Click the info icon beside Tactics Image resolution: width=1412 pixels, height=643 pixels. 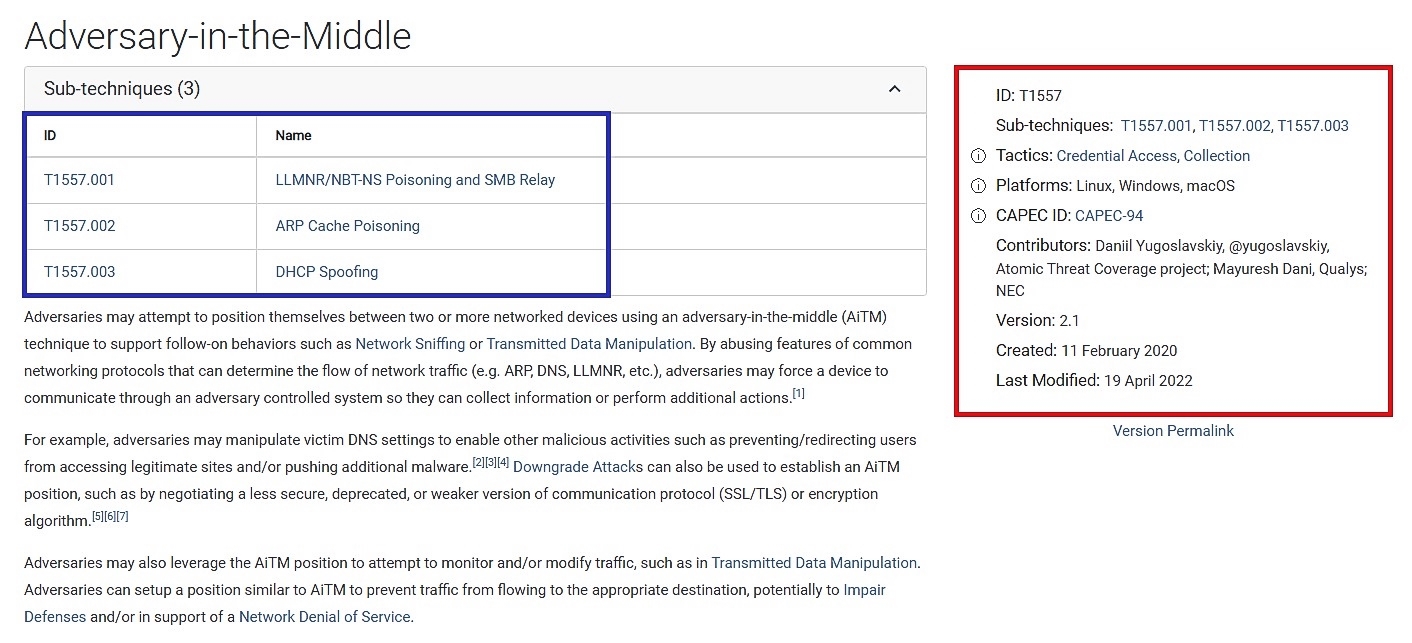[979, 156]
